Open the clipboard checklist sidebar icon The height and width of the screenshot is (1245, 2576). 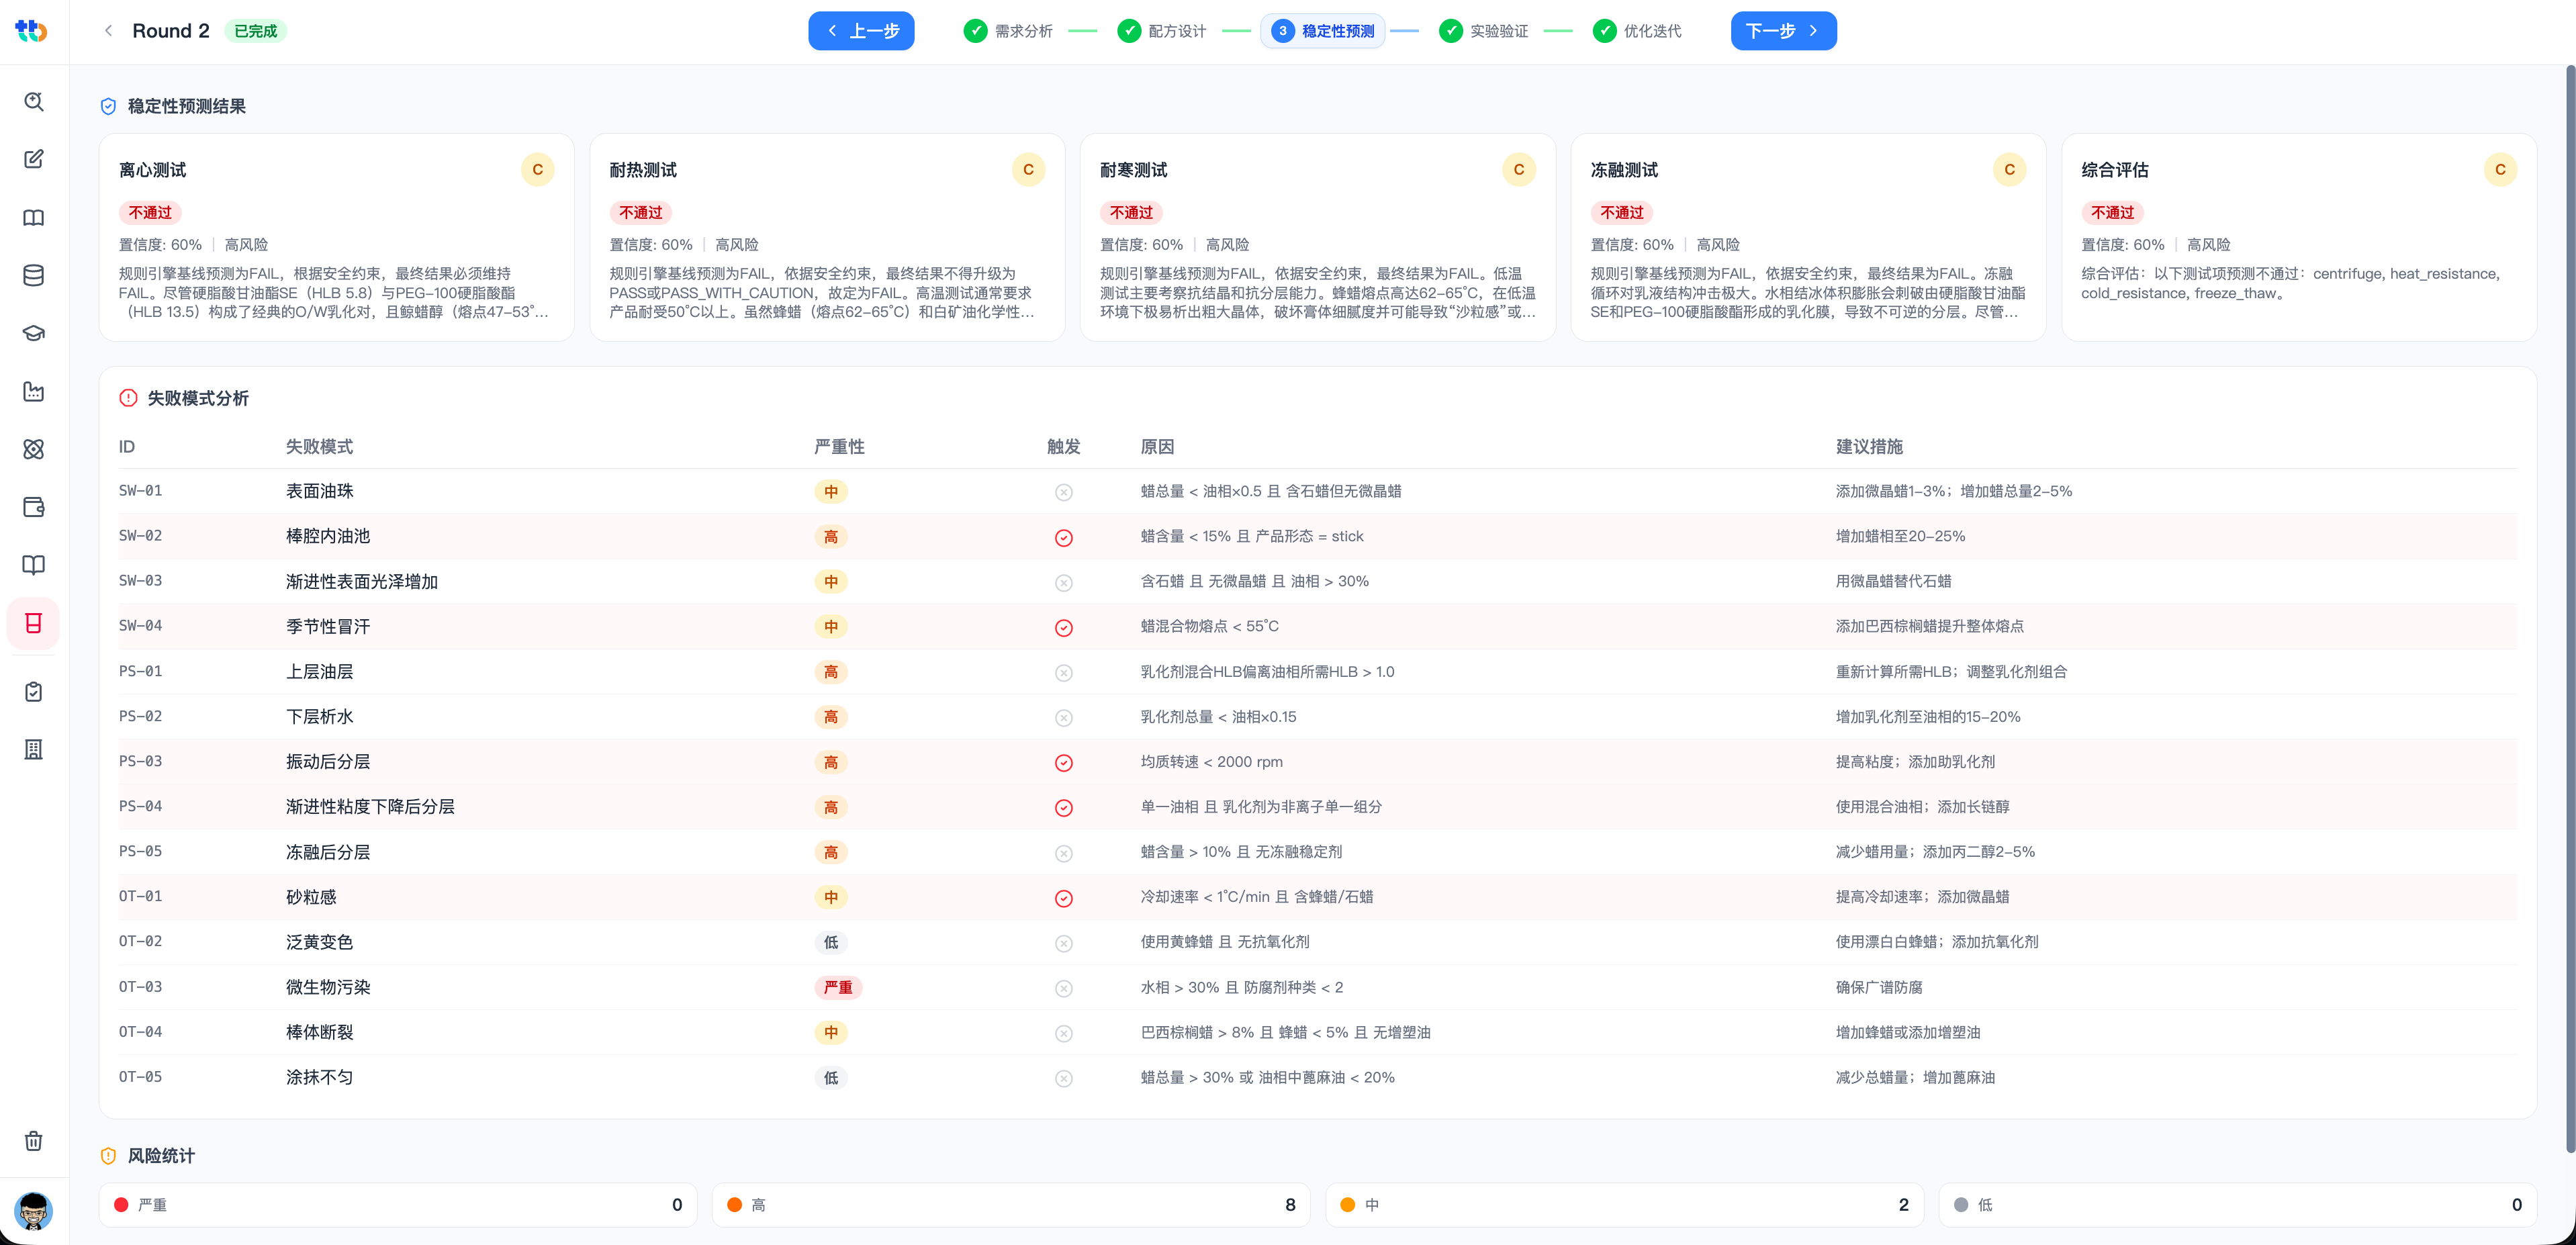(x=33, y=691)
